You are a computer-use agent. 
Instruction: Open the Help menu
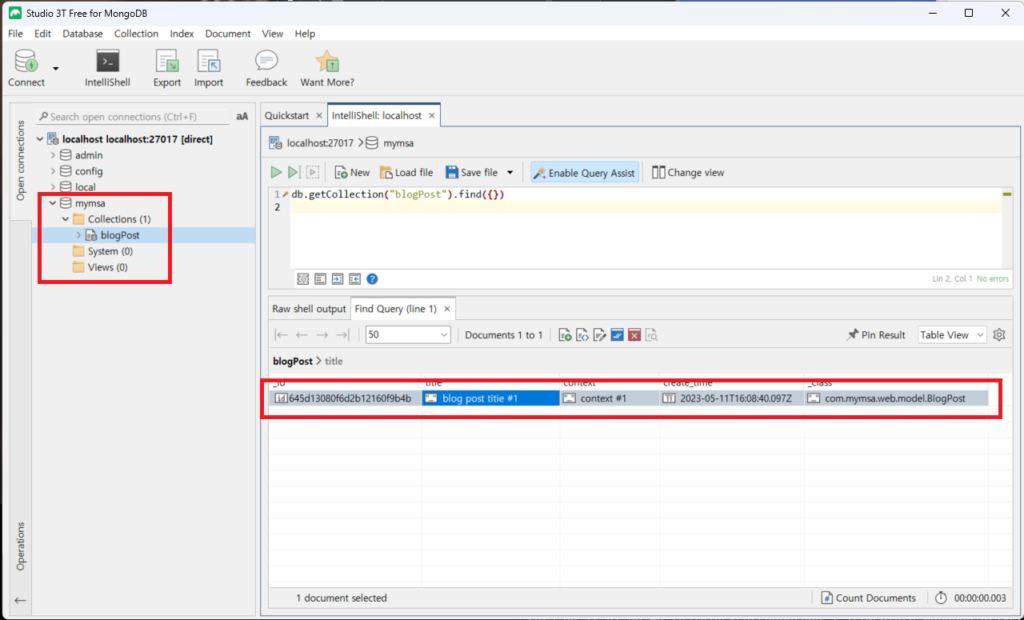point(304,33)
